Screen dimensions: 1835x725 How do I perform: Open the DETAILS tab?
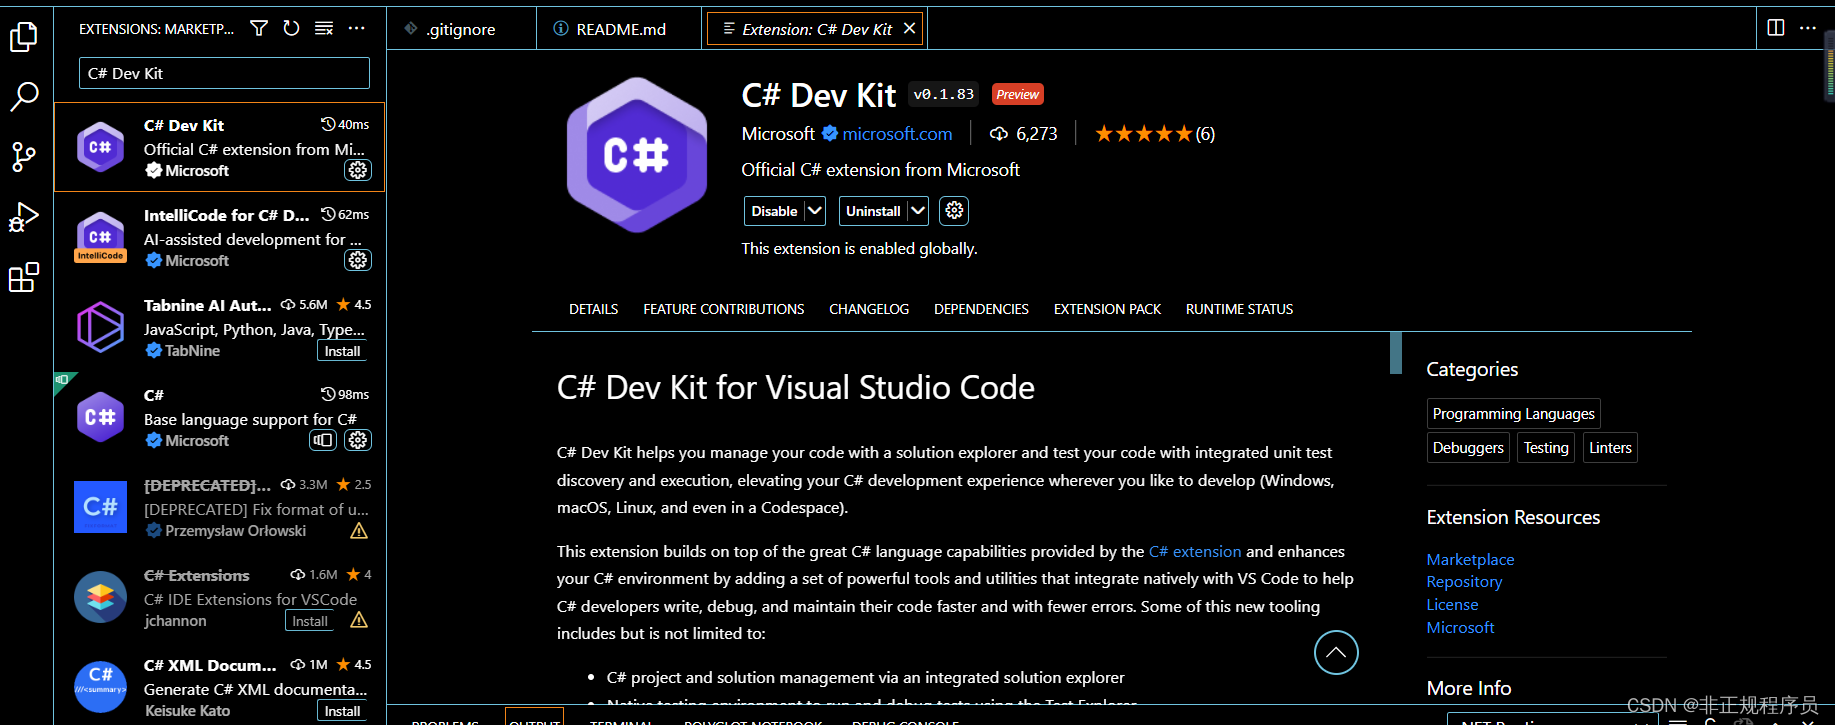pyautogui.click(x=594, y=309)
